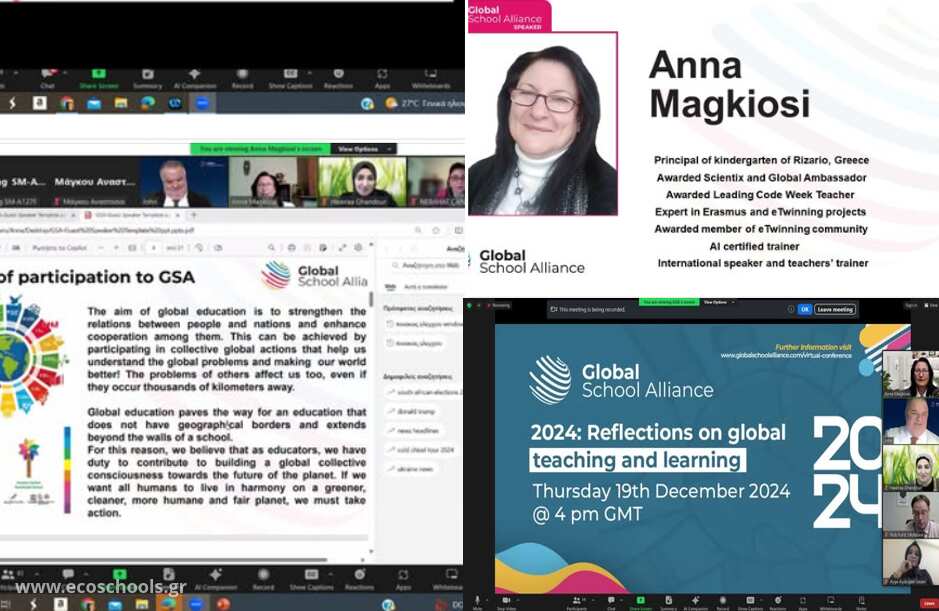
Task: Expand caret beside Show Captions above weather taskbar
Action: tap(309, 73)
